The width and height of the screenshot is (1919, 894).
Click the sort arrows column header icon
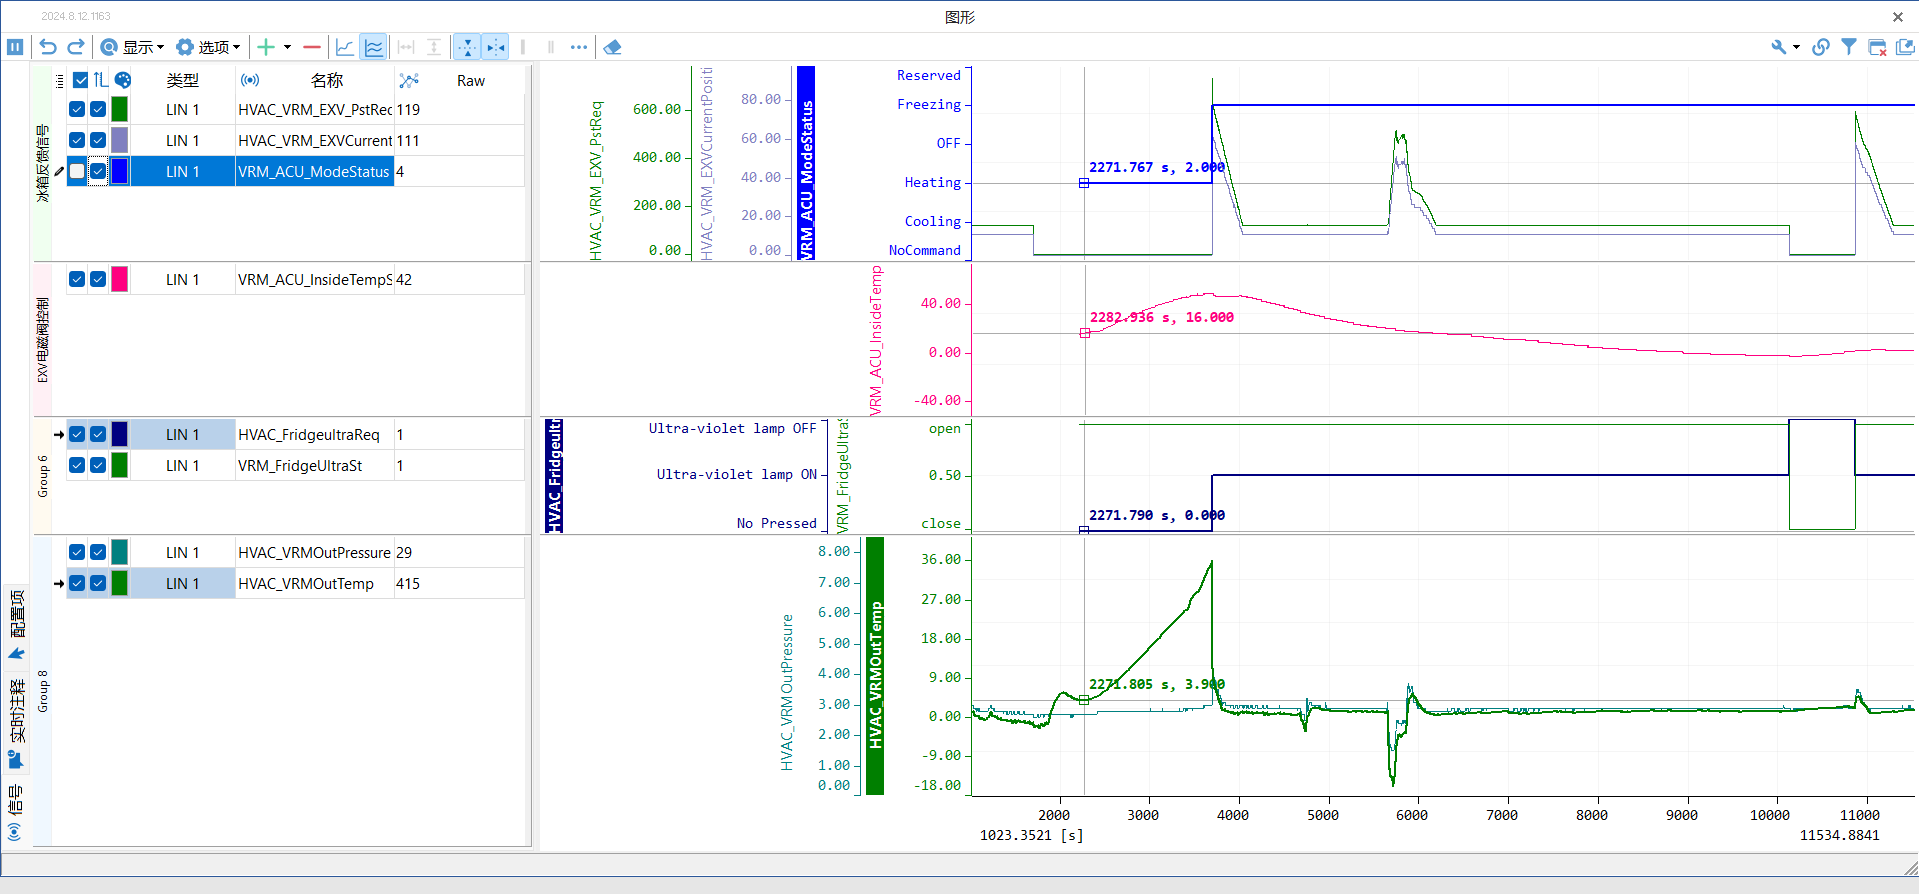pyautogui.click(x=101, y=80)
